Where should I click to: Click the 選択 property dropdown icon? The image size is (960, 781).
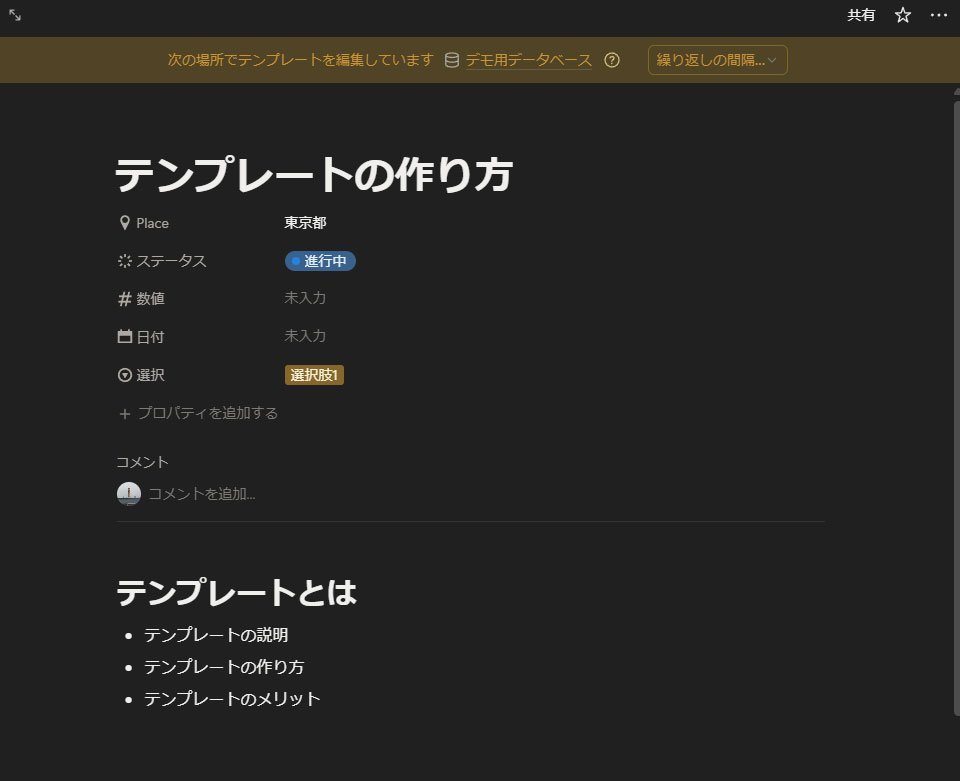pyautogui.click(x=125, y=375)
